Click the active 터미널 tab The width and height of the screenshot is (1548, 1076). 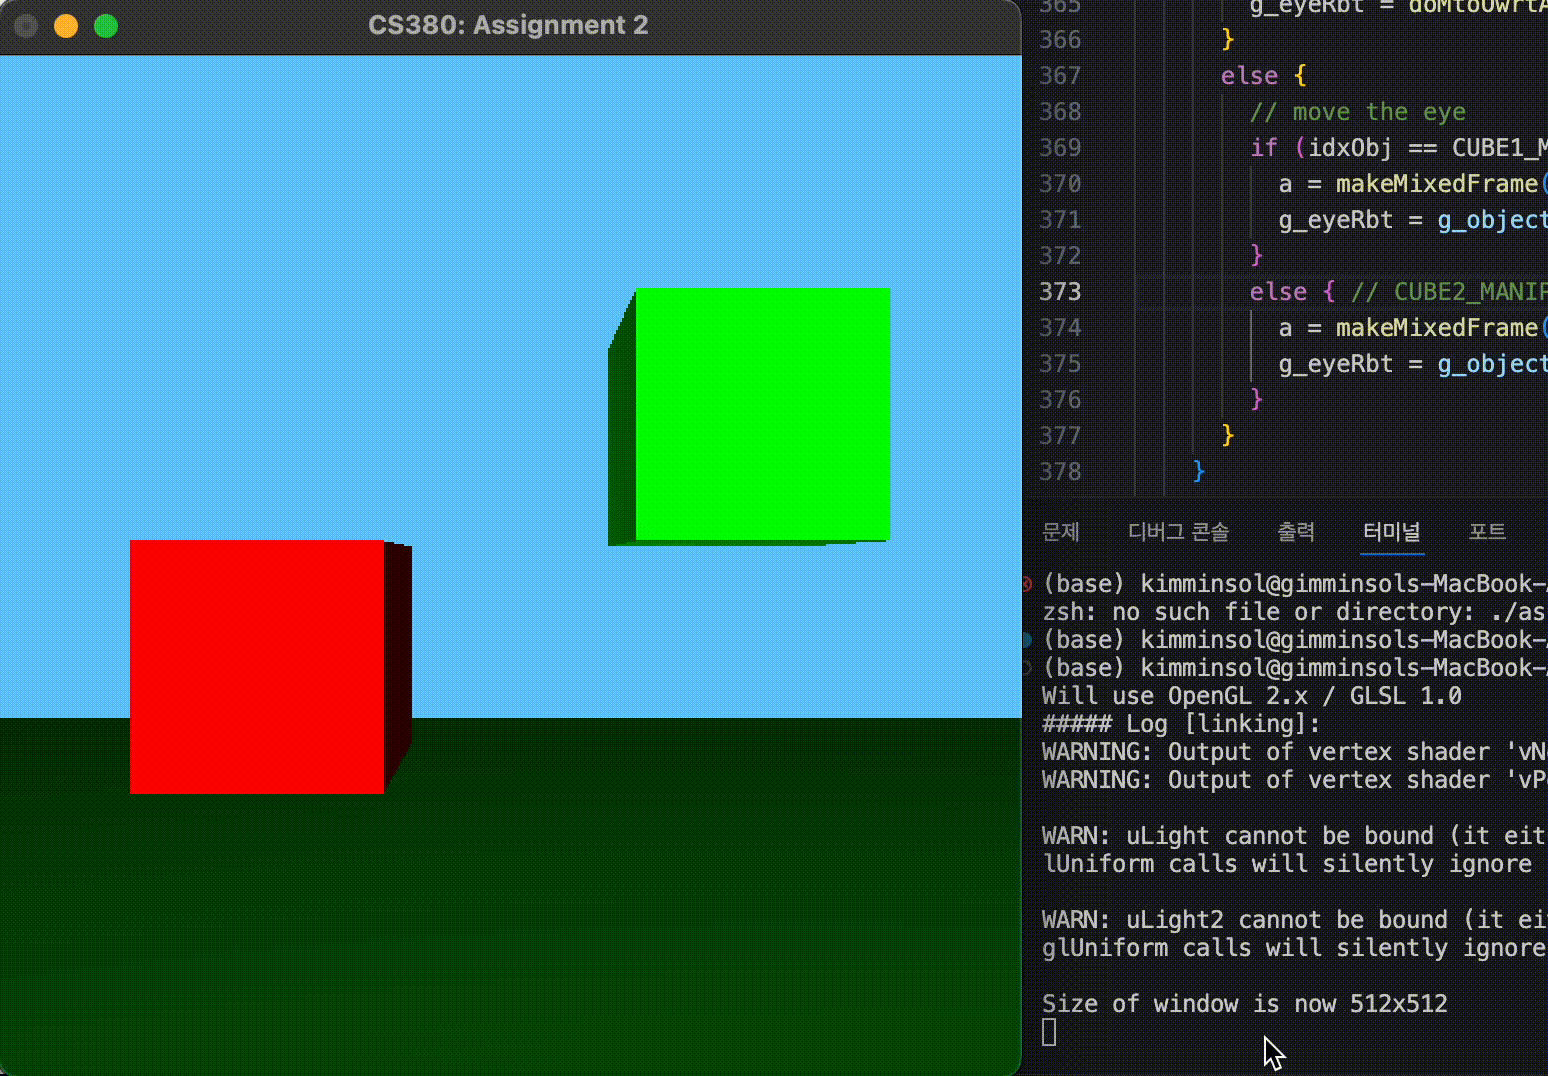pyautogui.click(x=1391, y=532)
